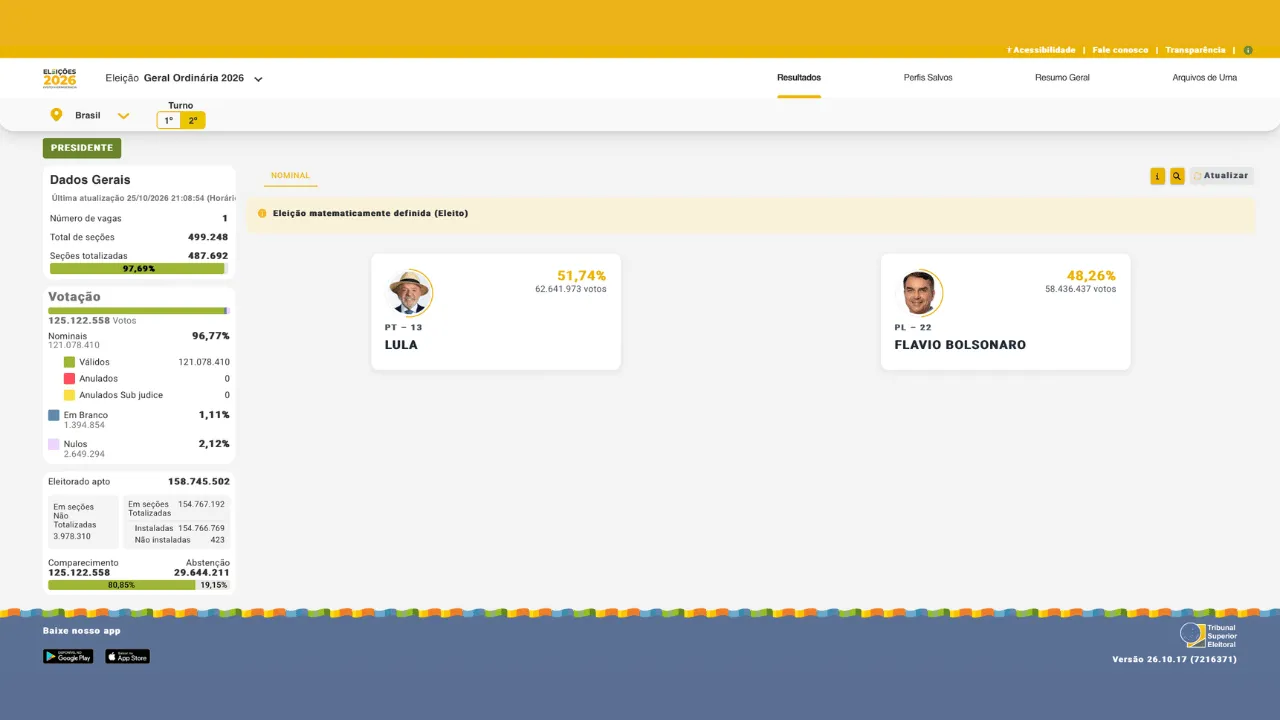Click the FLAVIO BOLSONARO candidate name
The image size is (1280, 720).
(960, 345)
